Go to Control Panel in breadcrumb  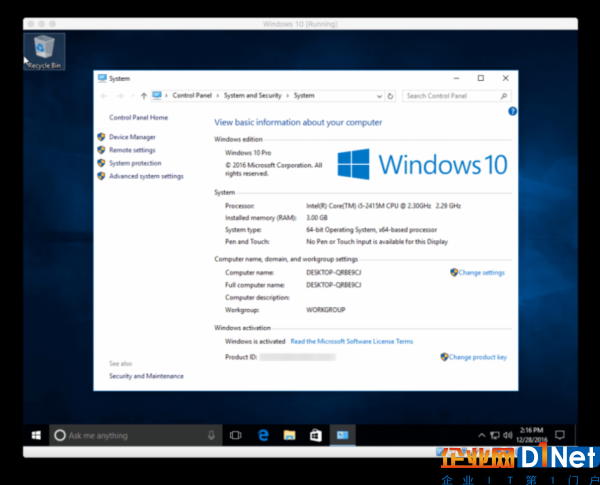click(x=192, y=96)
